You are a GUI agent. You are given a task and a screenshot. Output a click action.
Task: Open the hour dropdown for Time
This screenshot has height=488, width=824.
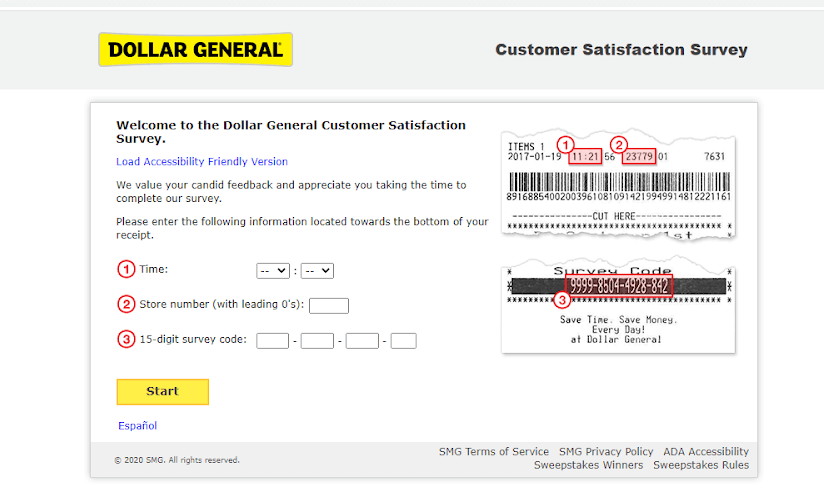pyautogui.click(x=273, y=271)
